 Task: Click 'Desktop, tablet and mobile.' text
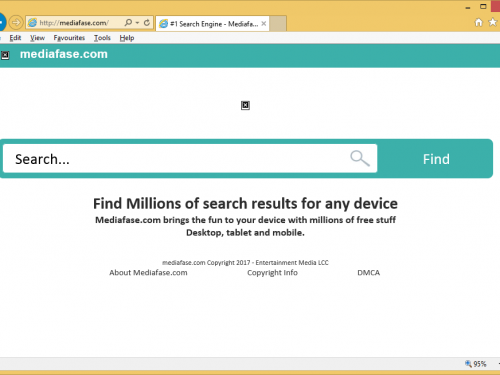tap(245, 233)
